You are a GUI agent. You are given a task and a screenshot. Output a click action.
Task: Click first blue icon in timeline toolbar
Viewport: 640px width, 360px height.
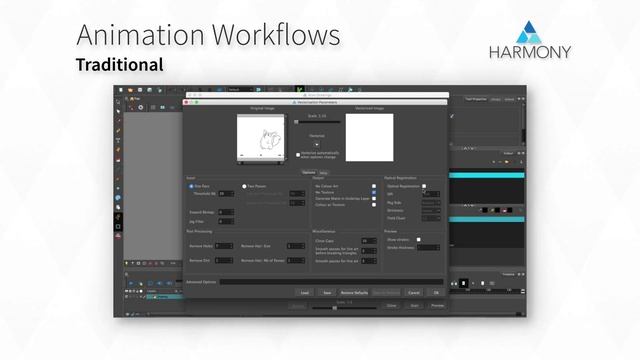131,283
